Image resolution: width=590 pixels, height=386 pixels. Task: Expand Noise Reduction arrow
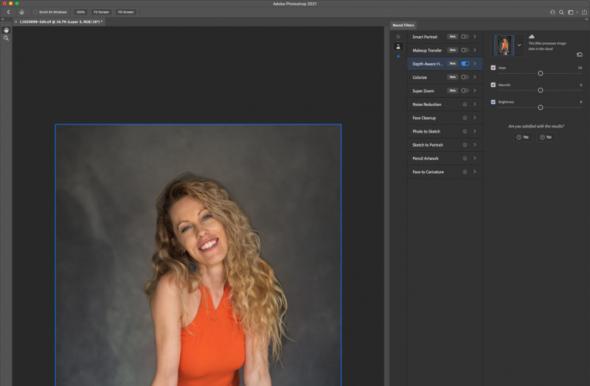[x=475, y=104]
